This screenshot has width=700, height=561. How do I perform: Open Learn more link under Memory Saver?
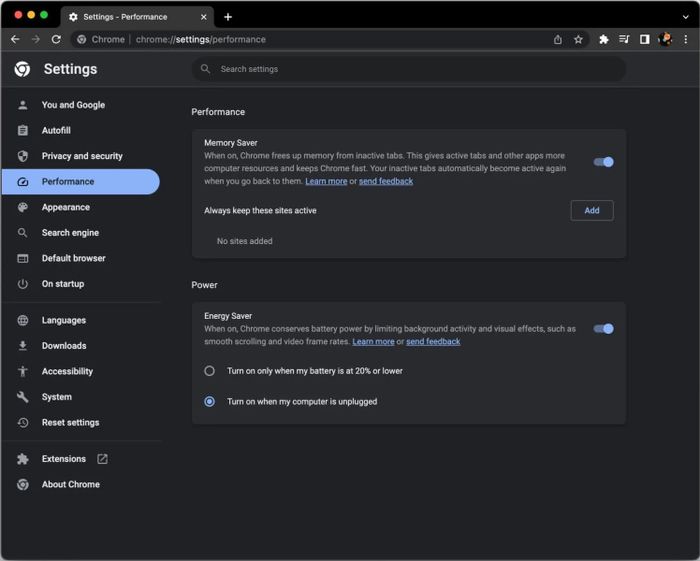tap(326, 181)
